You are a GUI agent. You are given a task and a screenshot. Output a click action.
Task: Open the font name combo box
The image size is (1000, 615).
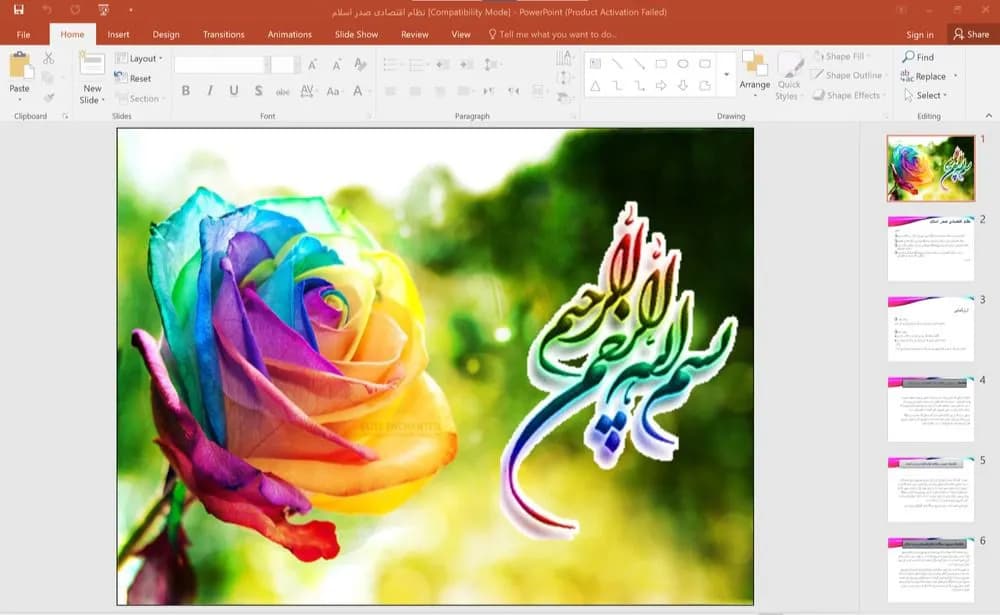(x=221, y=64)
